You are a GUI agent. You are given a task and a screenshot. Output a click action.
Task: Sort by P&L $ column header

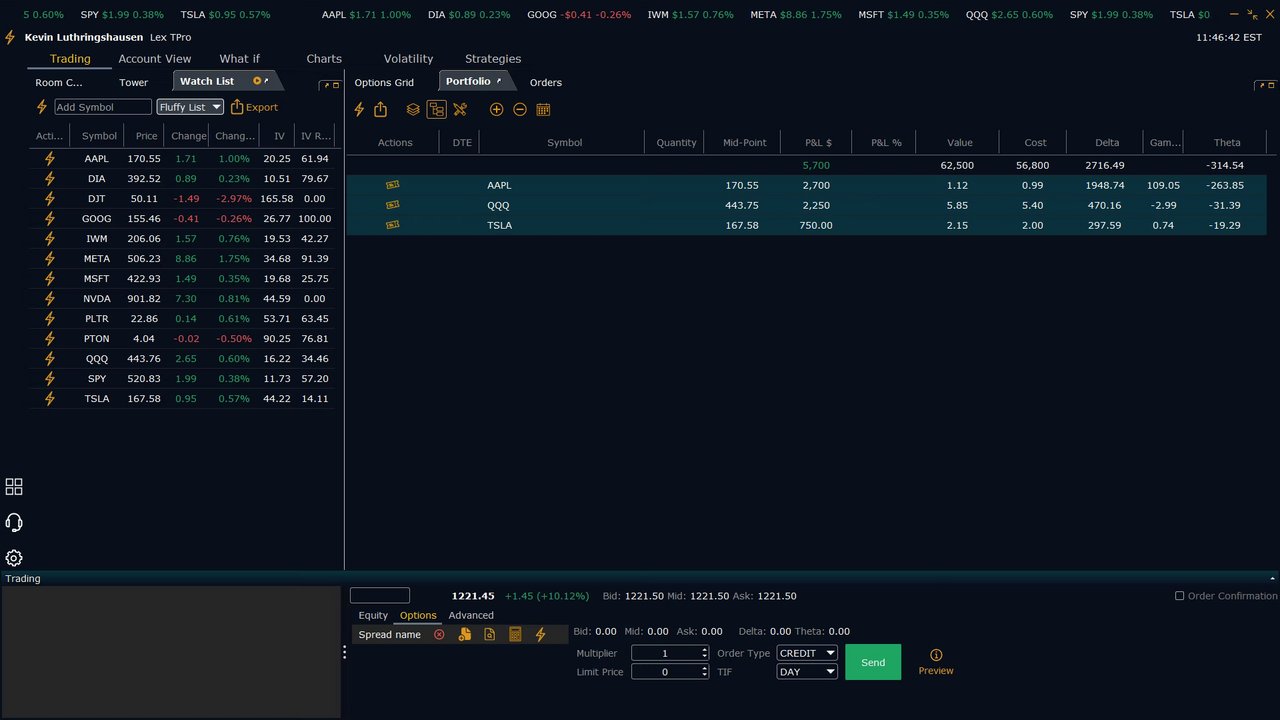tap(818, 142)
